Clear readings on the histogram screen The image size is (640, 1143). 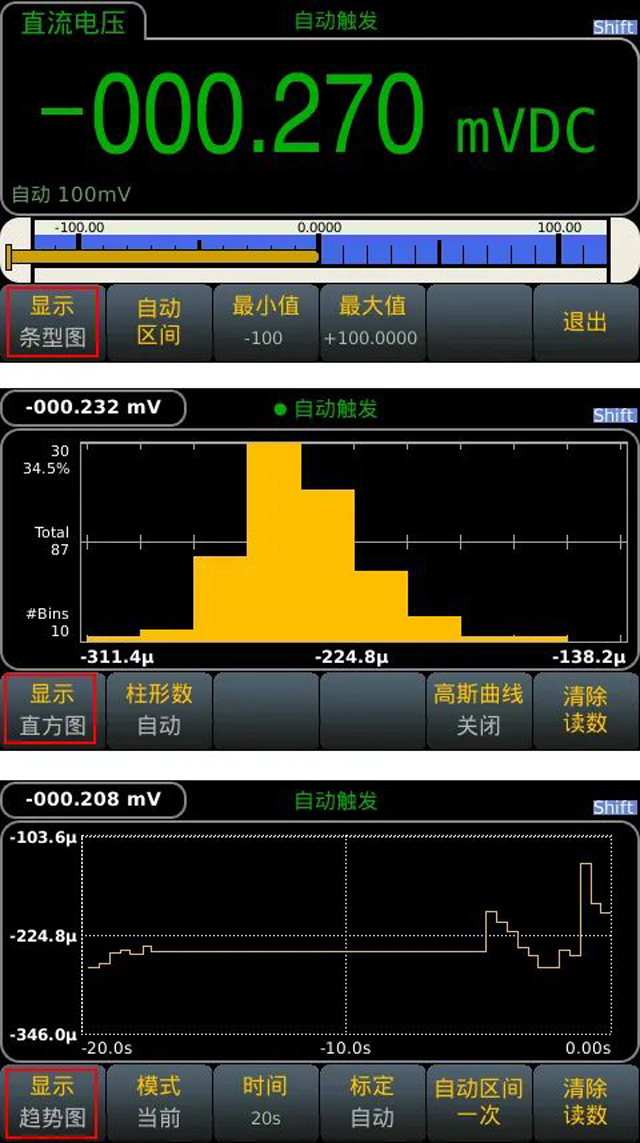pyautogui.click(x=585, y=709)
